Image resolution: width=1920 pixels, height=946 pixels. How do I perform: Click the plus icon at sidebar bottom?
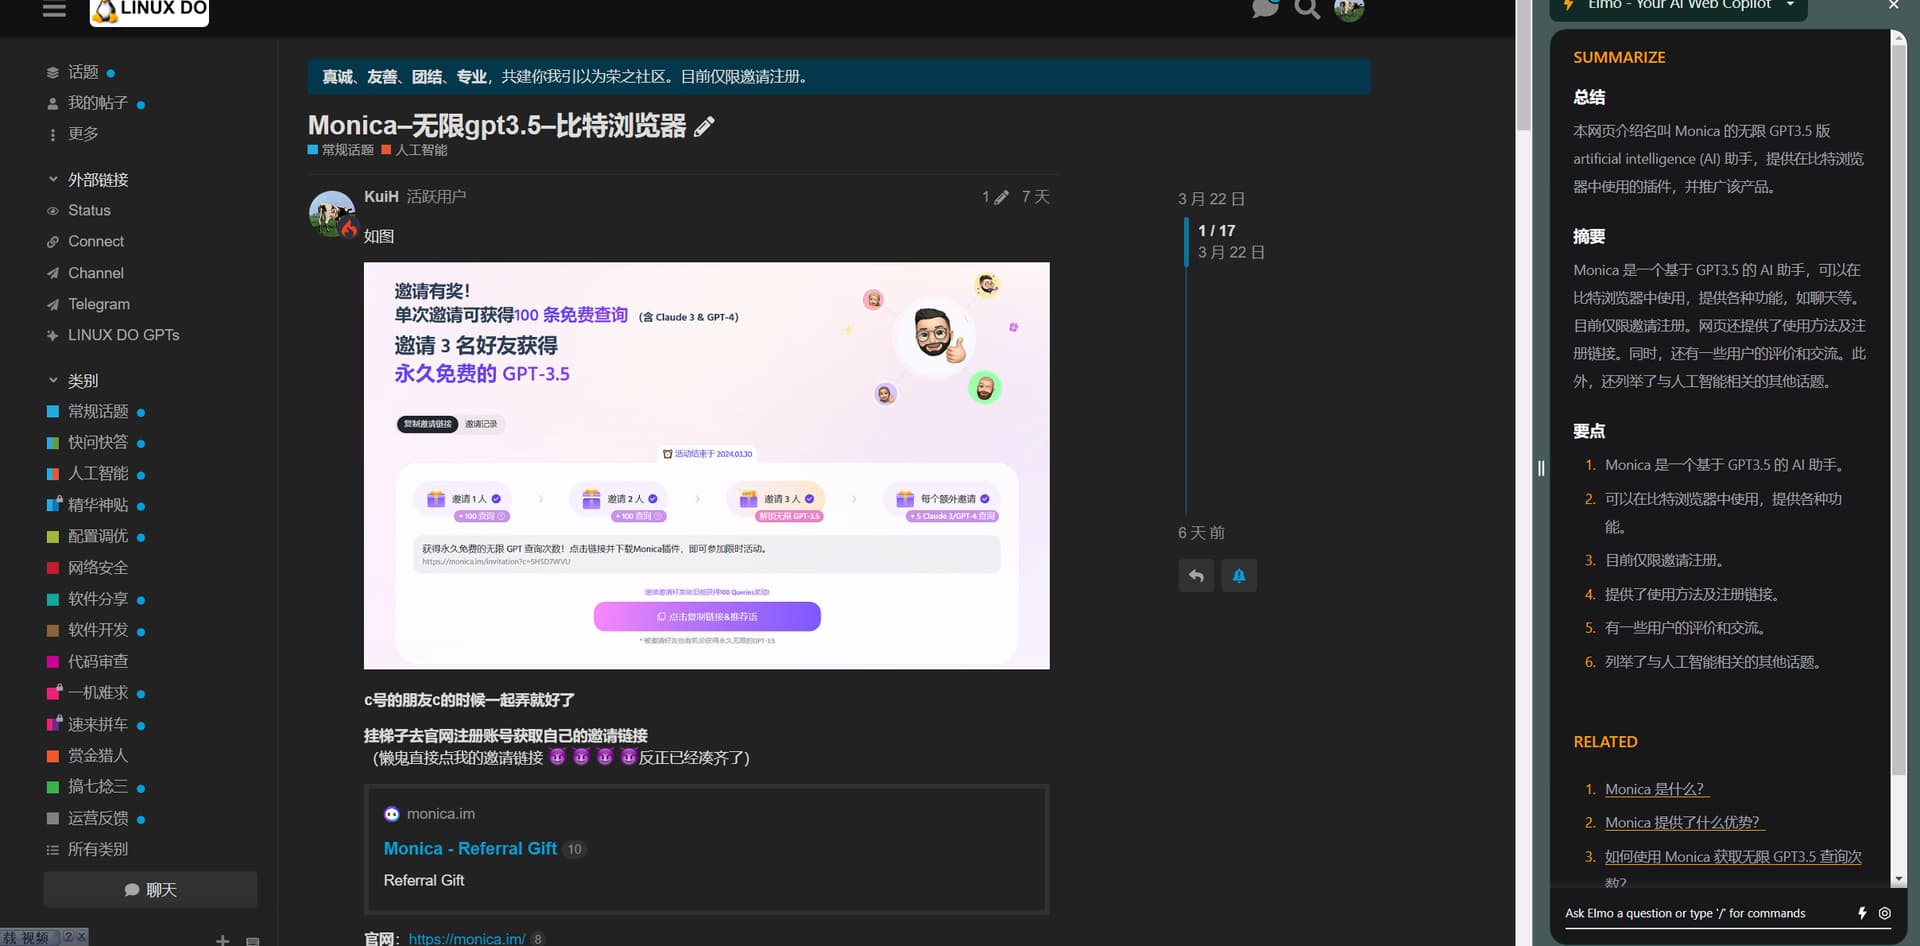[222, 940]
